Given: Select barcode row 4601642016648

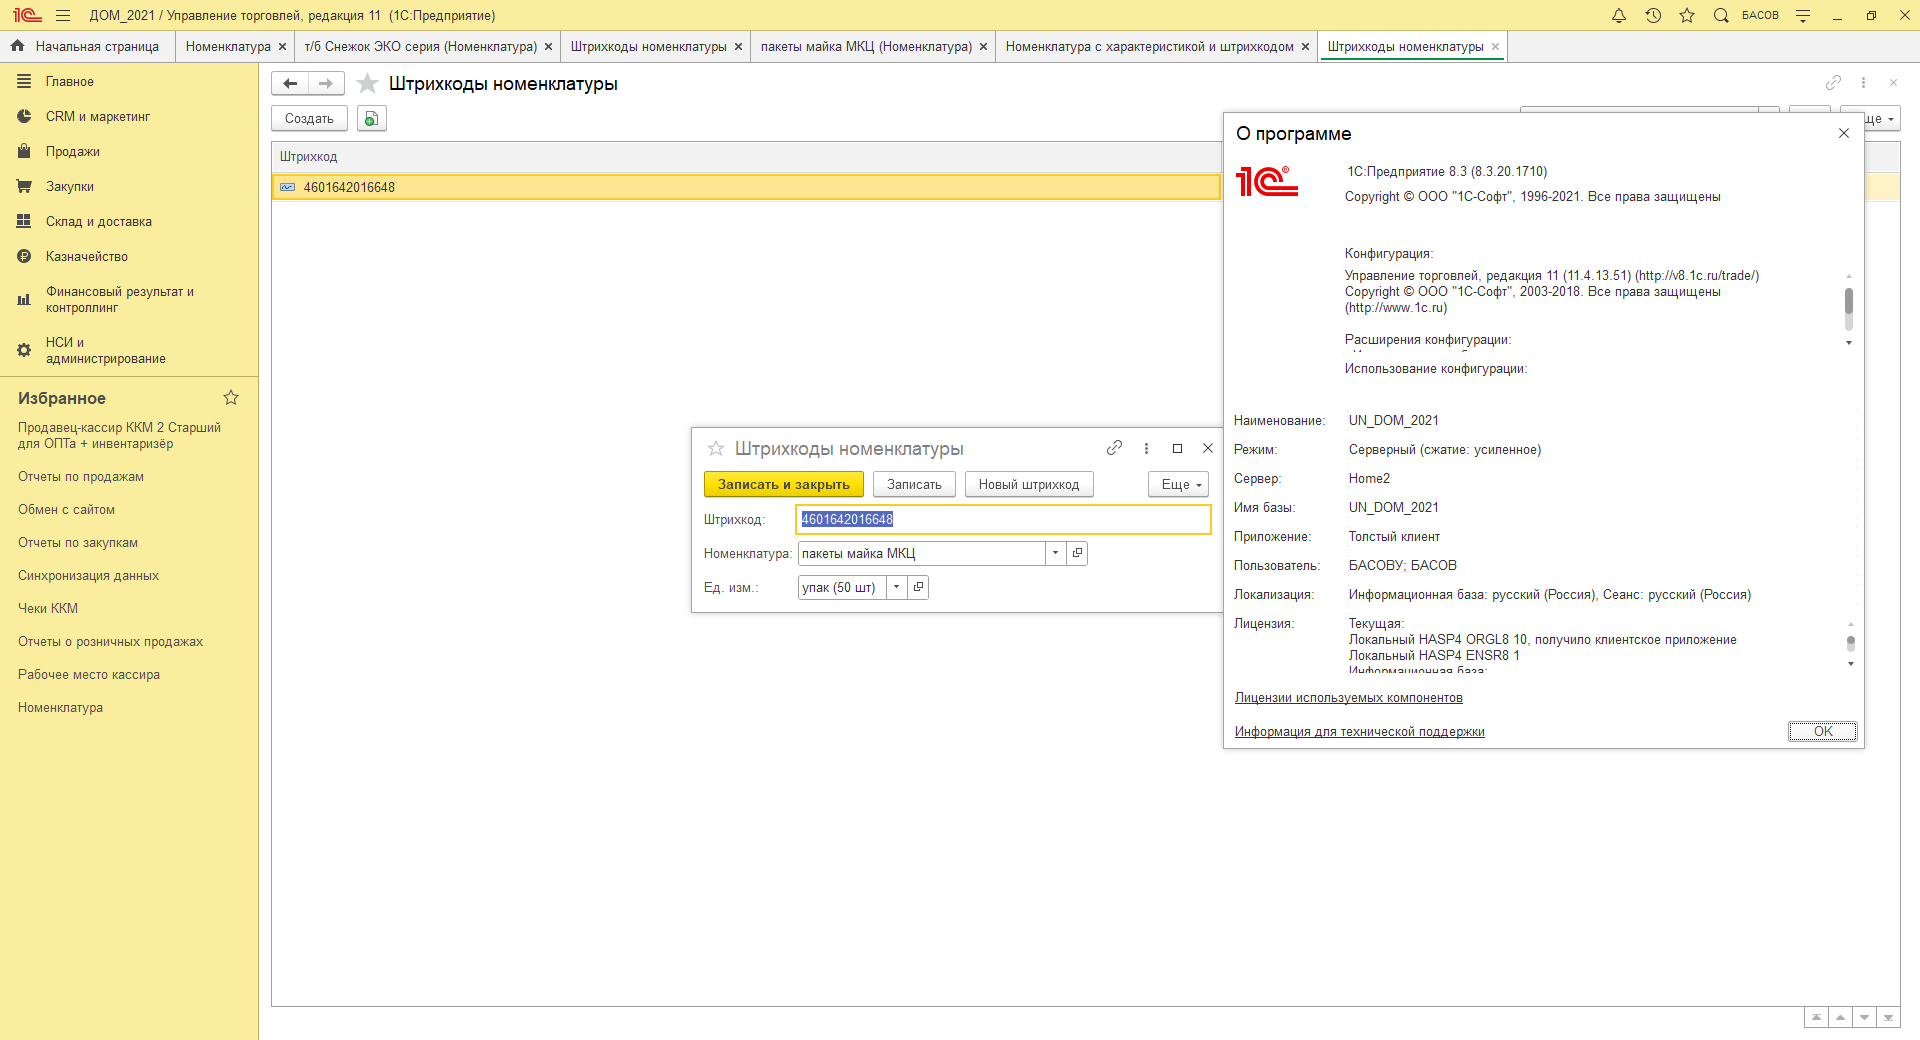Looking at the screenshot, I should (746, 187).
